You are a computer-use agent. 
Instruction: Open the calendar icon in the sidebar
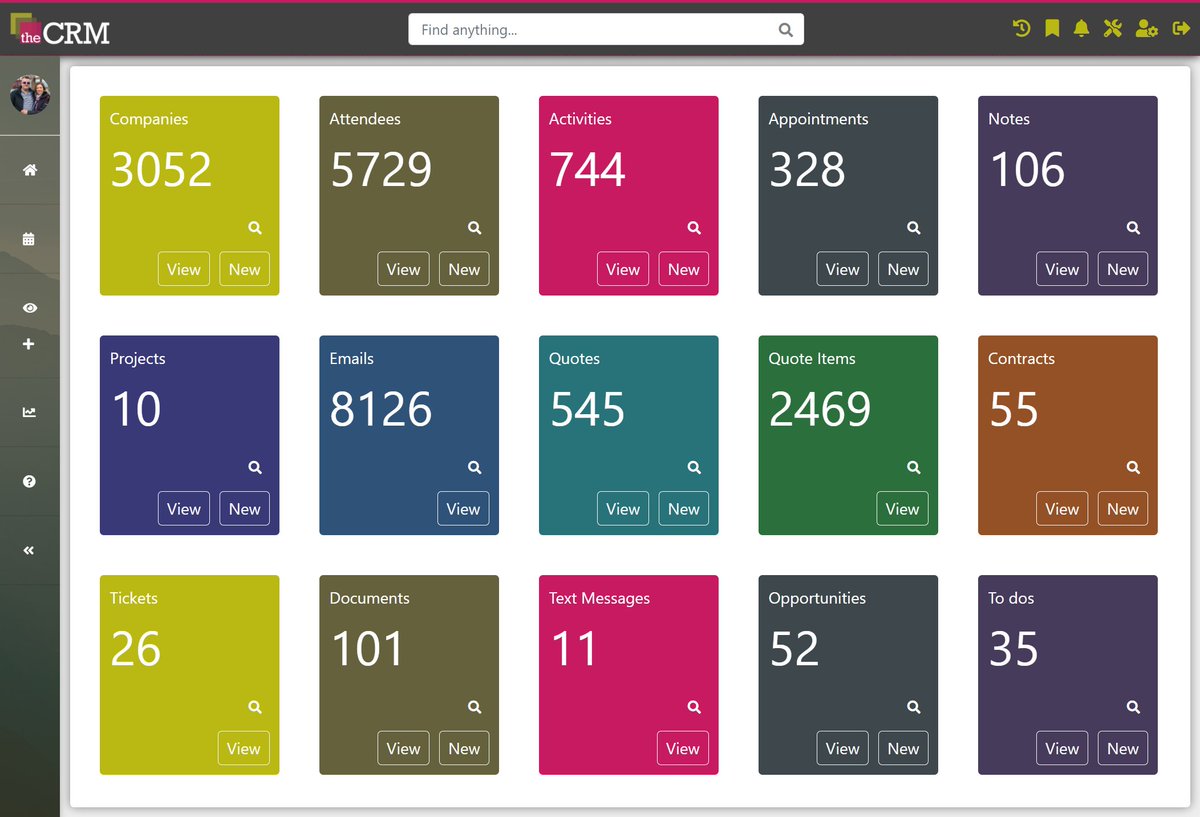coord(30,240)
